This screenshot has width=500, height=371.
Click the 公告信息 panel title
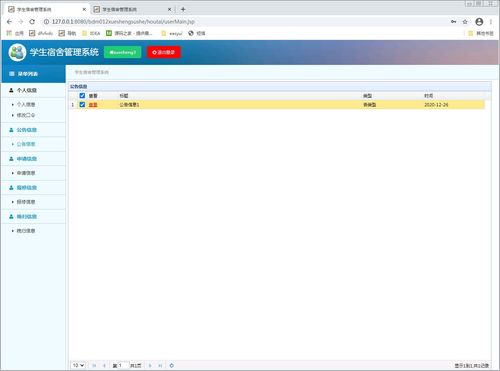(78, 86)
